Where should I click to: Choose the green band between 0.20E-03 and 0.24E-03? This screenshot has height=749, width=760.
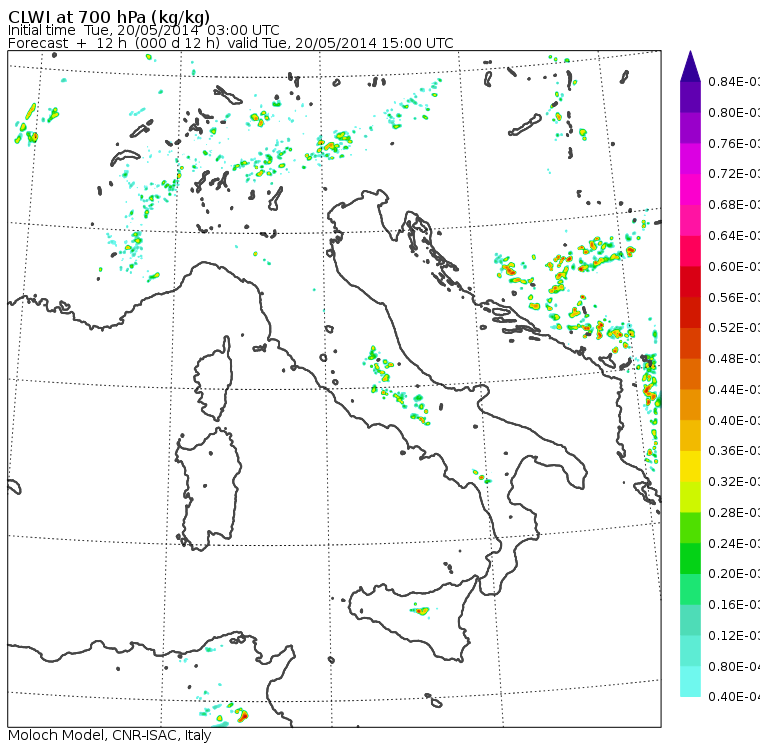coord(690,558)
